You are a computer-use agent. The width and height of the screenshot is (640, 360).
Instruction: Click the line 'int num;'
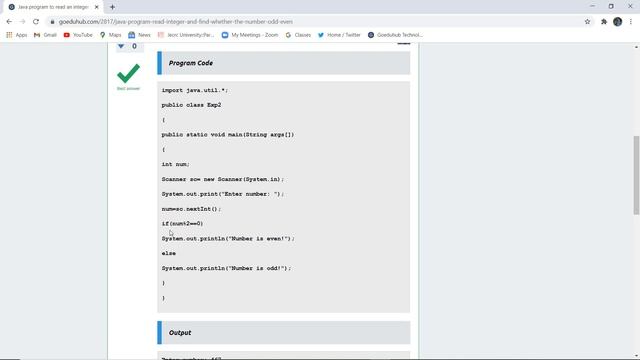tap(176, 164)
